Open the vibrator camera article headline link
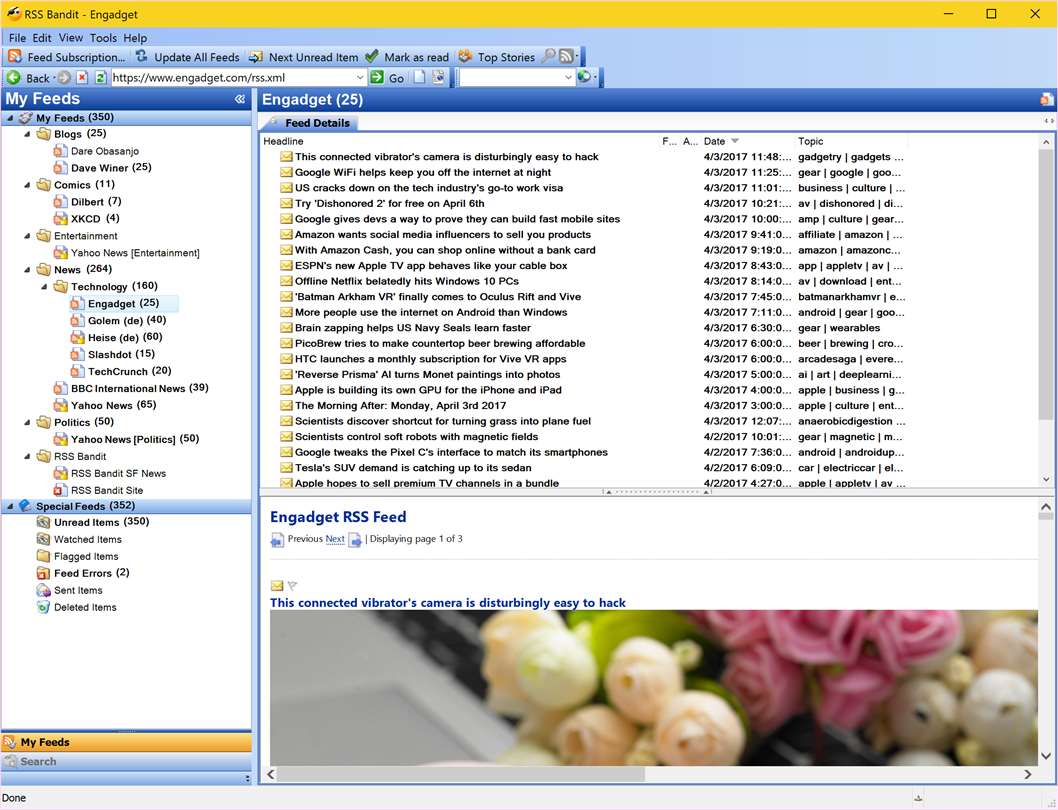The width and height of the screenshot is (1058, 810). point(447,603)
